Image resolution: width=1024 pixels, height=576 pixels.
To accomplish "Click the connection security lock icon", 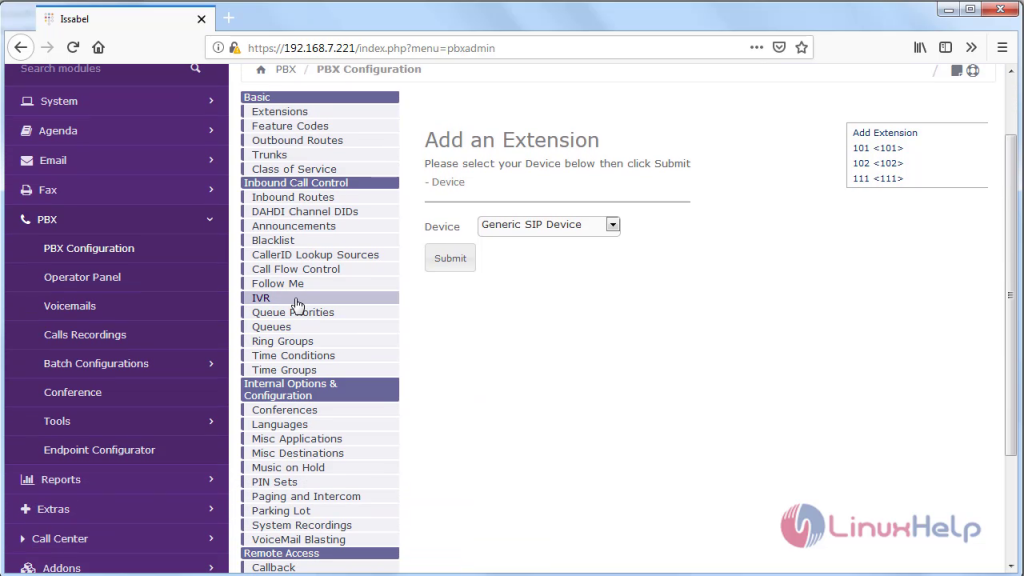I will coord(234,48).
